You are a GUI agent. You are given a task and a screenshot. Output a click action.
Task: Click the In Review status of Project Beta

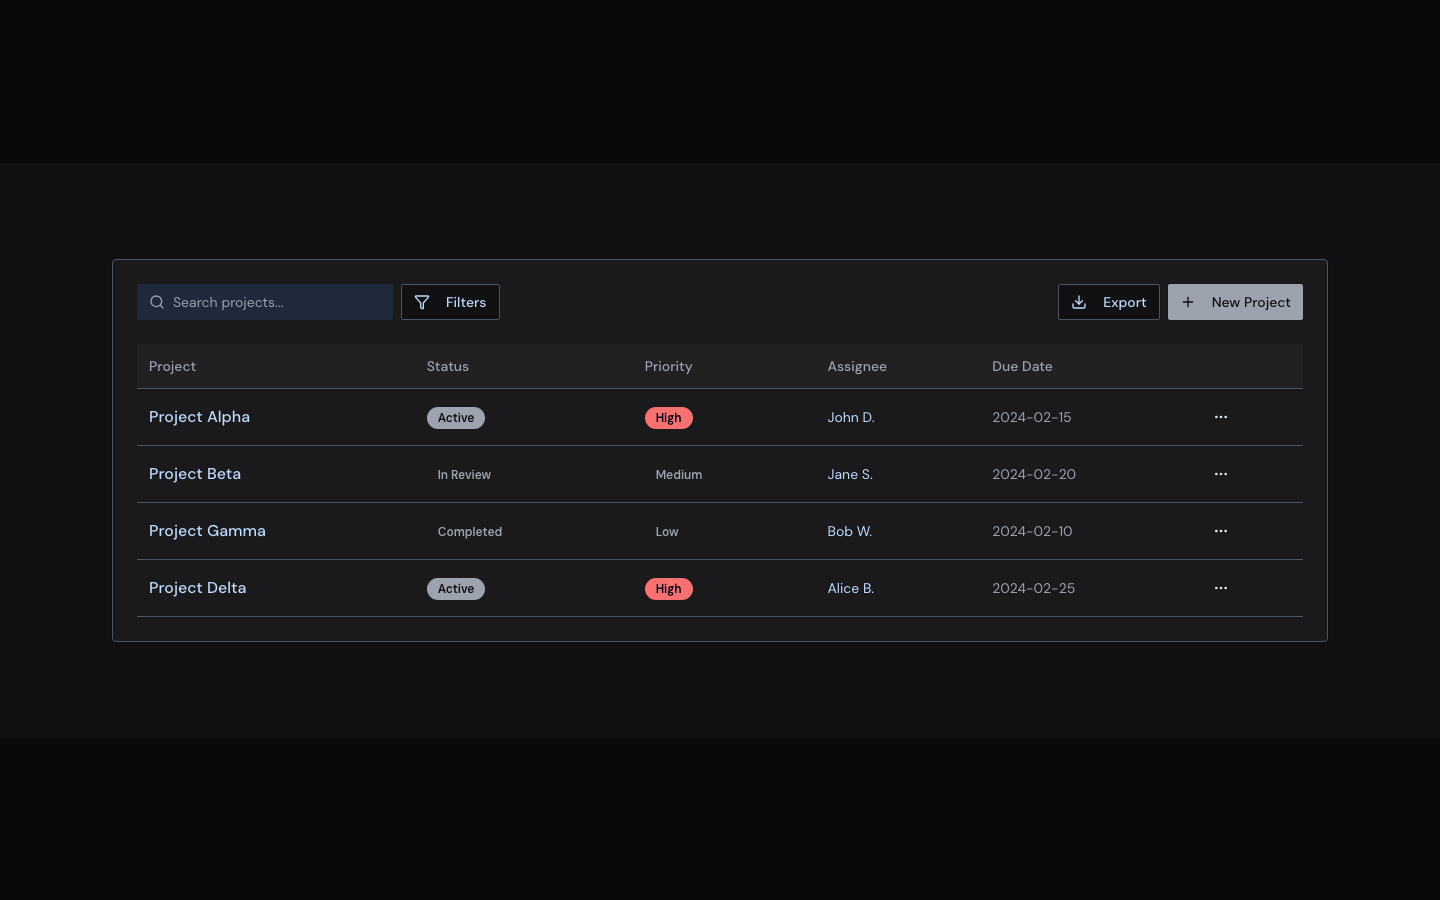[464, 475]
